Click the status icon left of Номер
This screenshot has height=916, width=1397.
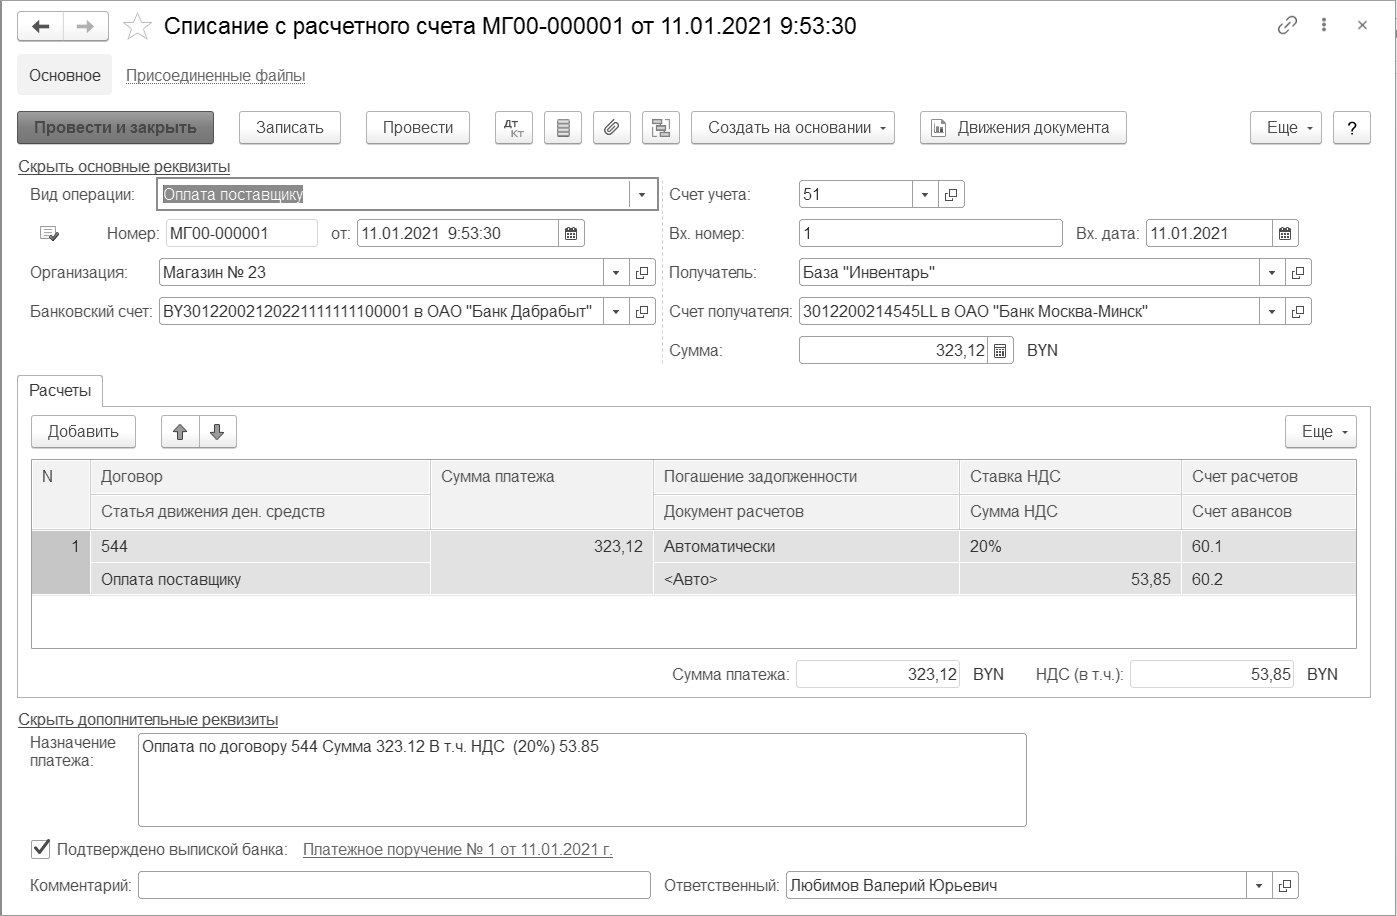pos(49,234)
